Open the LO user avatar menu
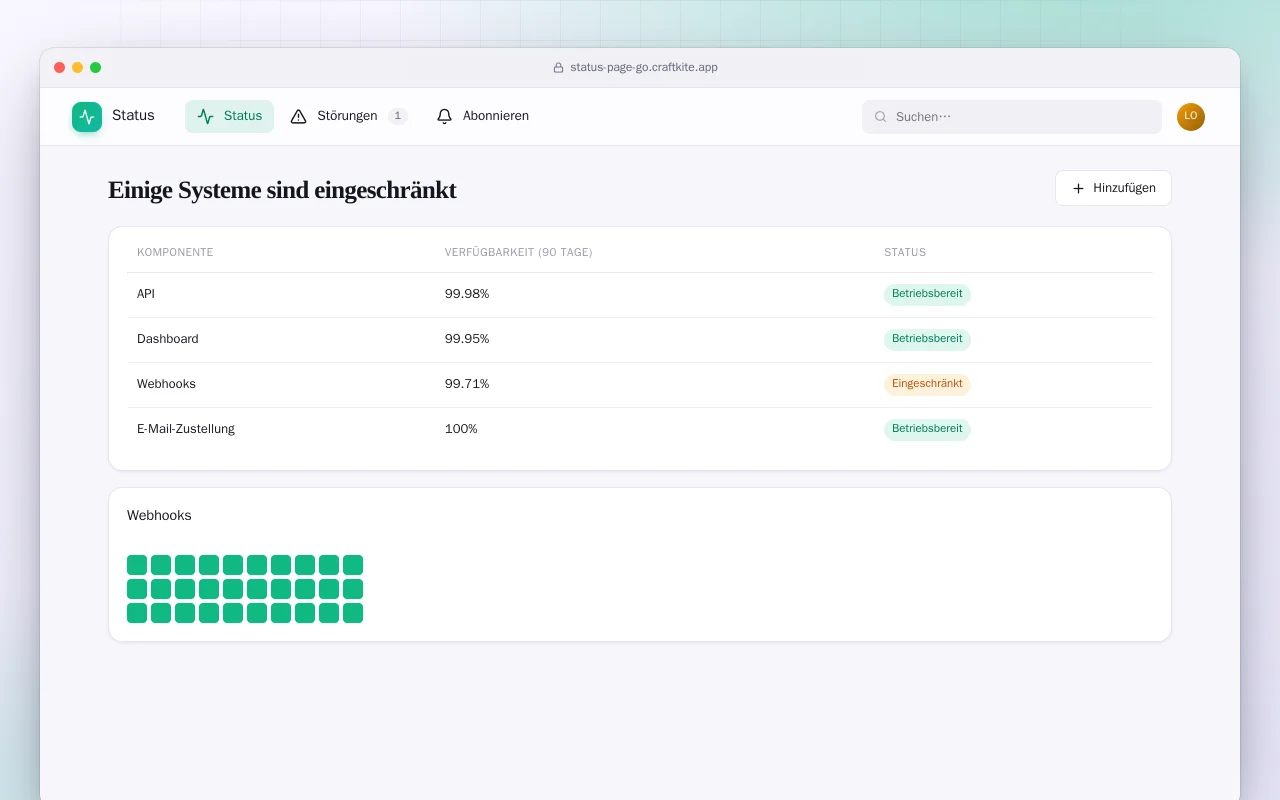Image resolution: width=1280 pixels, height=800 pixels. (1191, 117)
